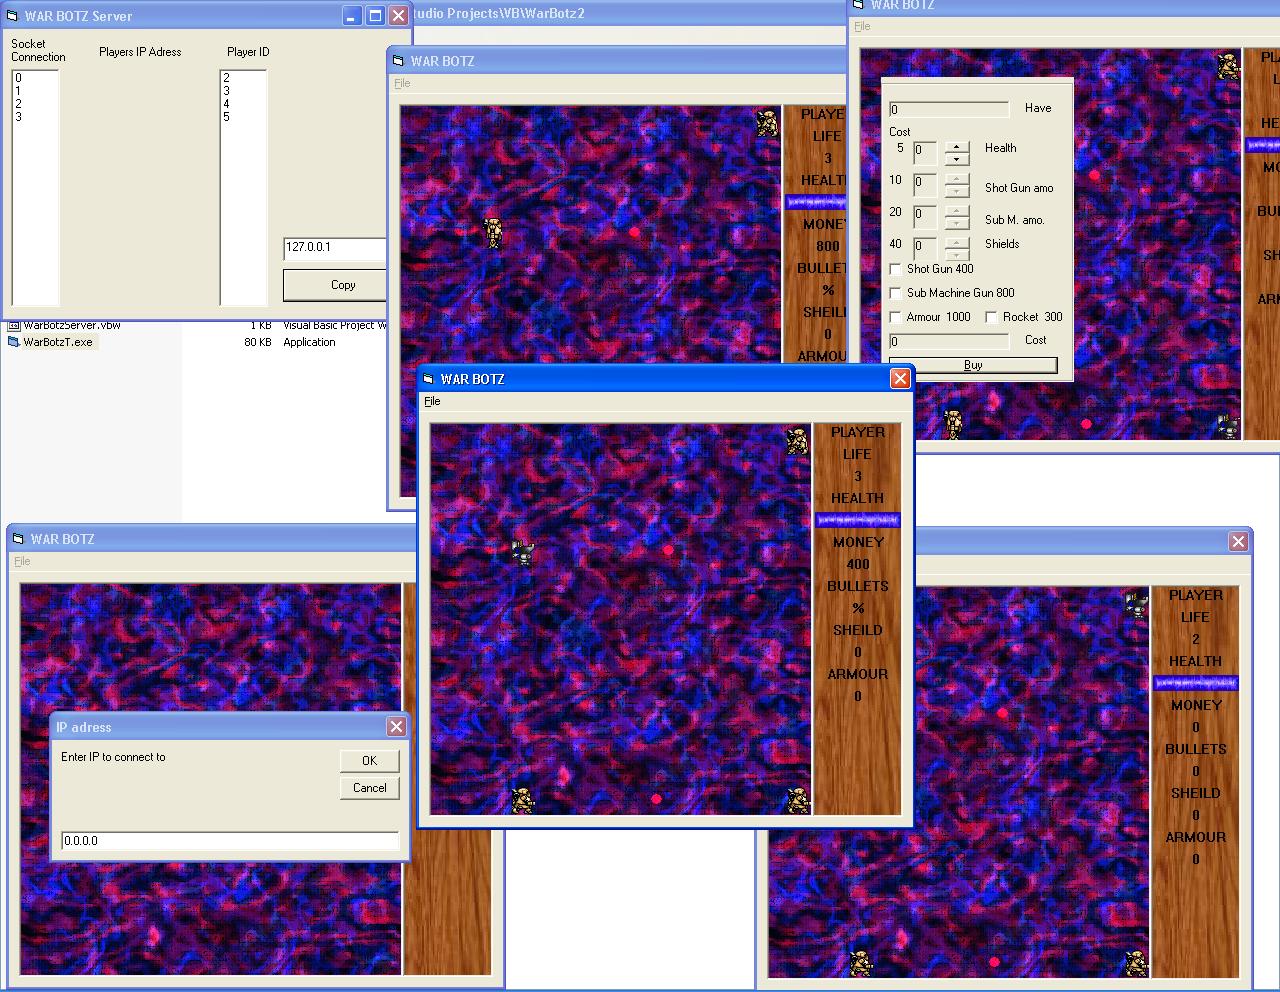Check the Armour 1000 option
Screen dimensions: 1280x992
coord(895,317)
